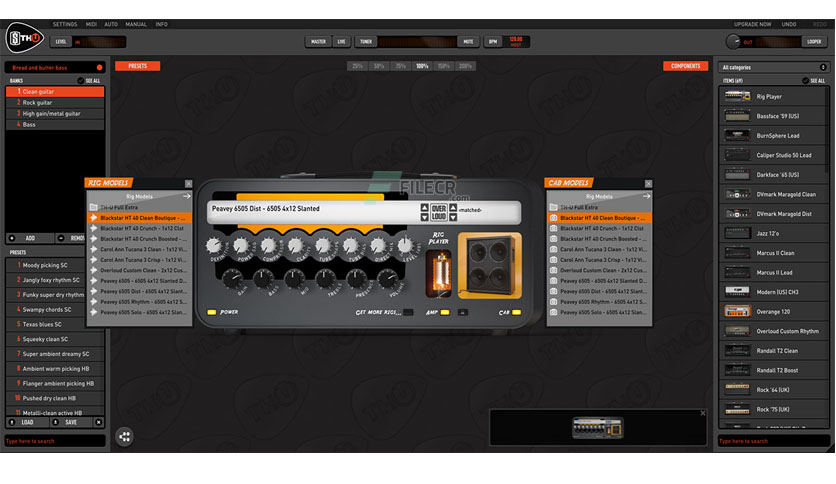Toggle the LOOPER button
The image size is (836, 484).
pos(814,42)
